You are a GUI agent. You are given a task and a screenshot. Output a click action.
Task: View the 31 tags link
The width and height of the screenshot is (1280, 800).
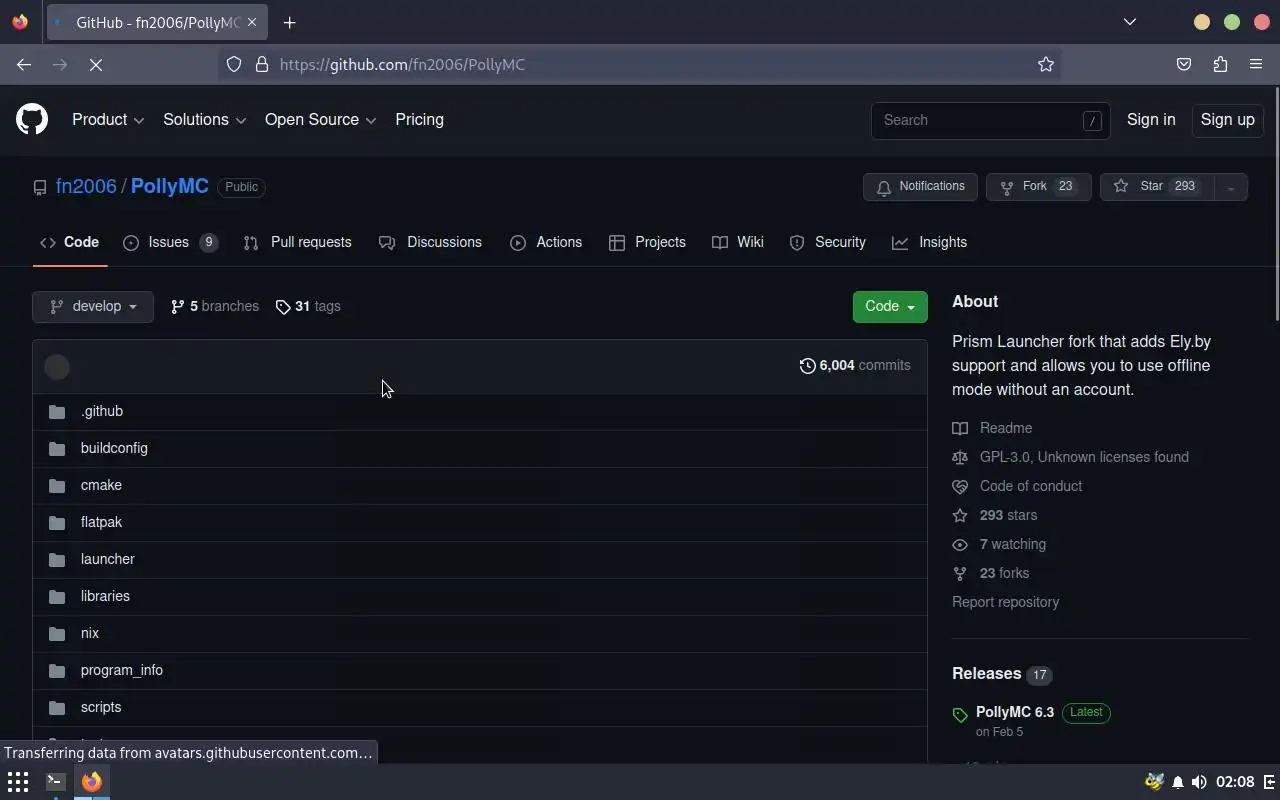coord(308,307)
